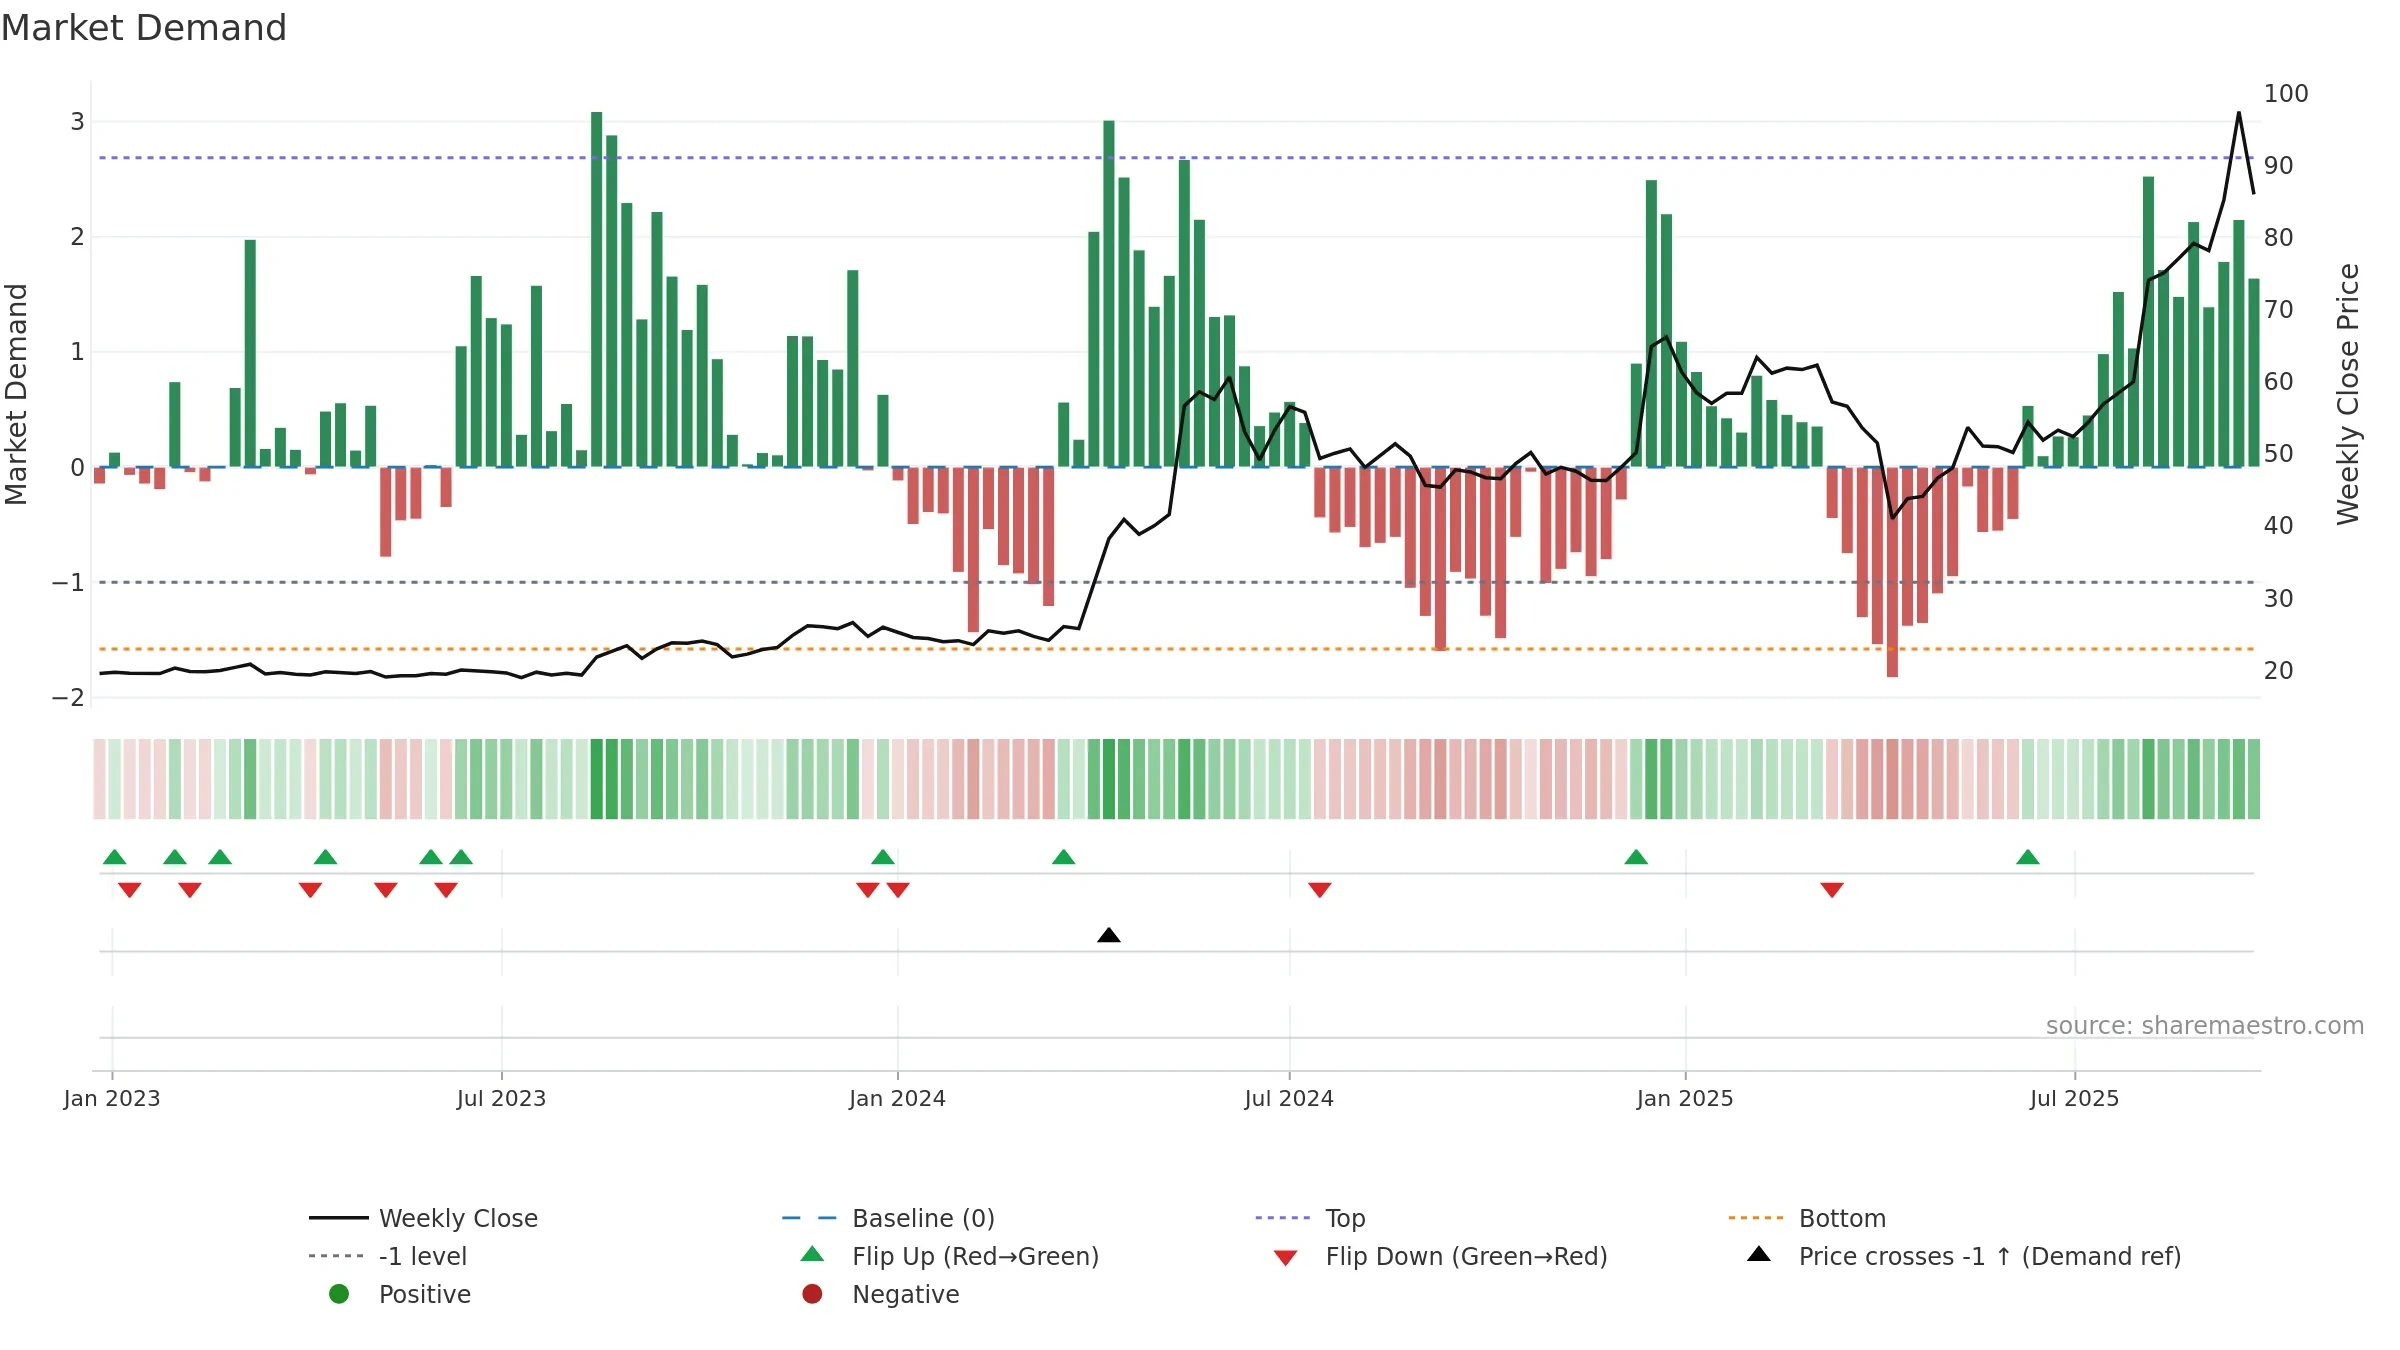2400x1350 pixels.
Task: Click the black triangle legend marker for Price crosses
Action: [x=1759, y=1254]
